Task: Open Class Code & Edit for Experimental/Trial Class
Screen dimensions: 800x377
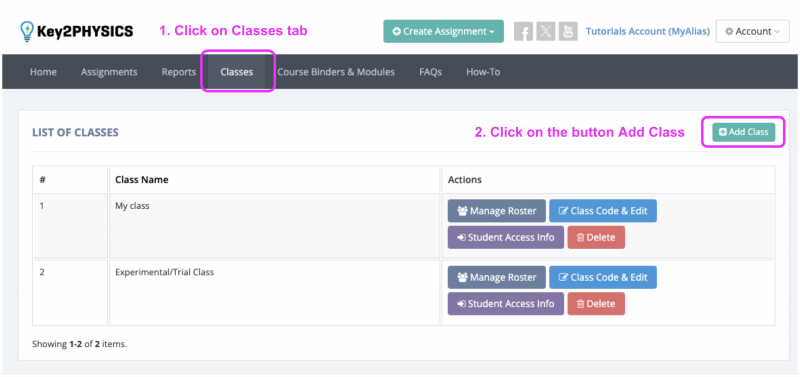Action: pyautogui.click(x=603, y=278)
